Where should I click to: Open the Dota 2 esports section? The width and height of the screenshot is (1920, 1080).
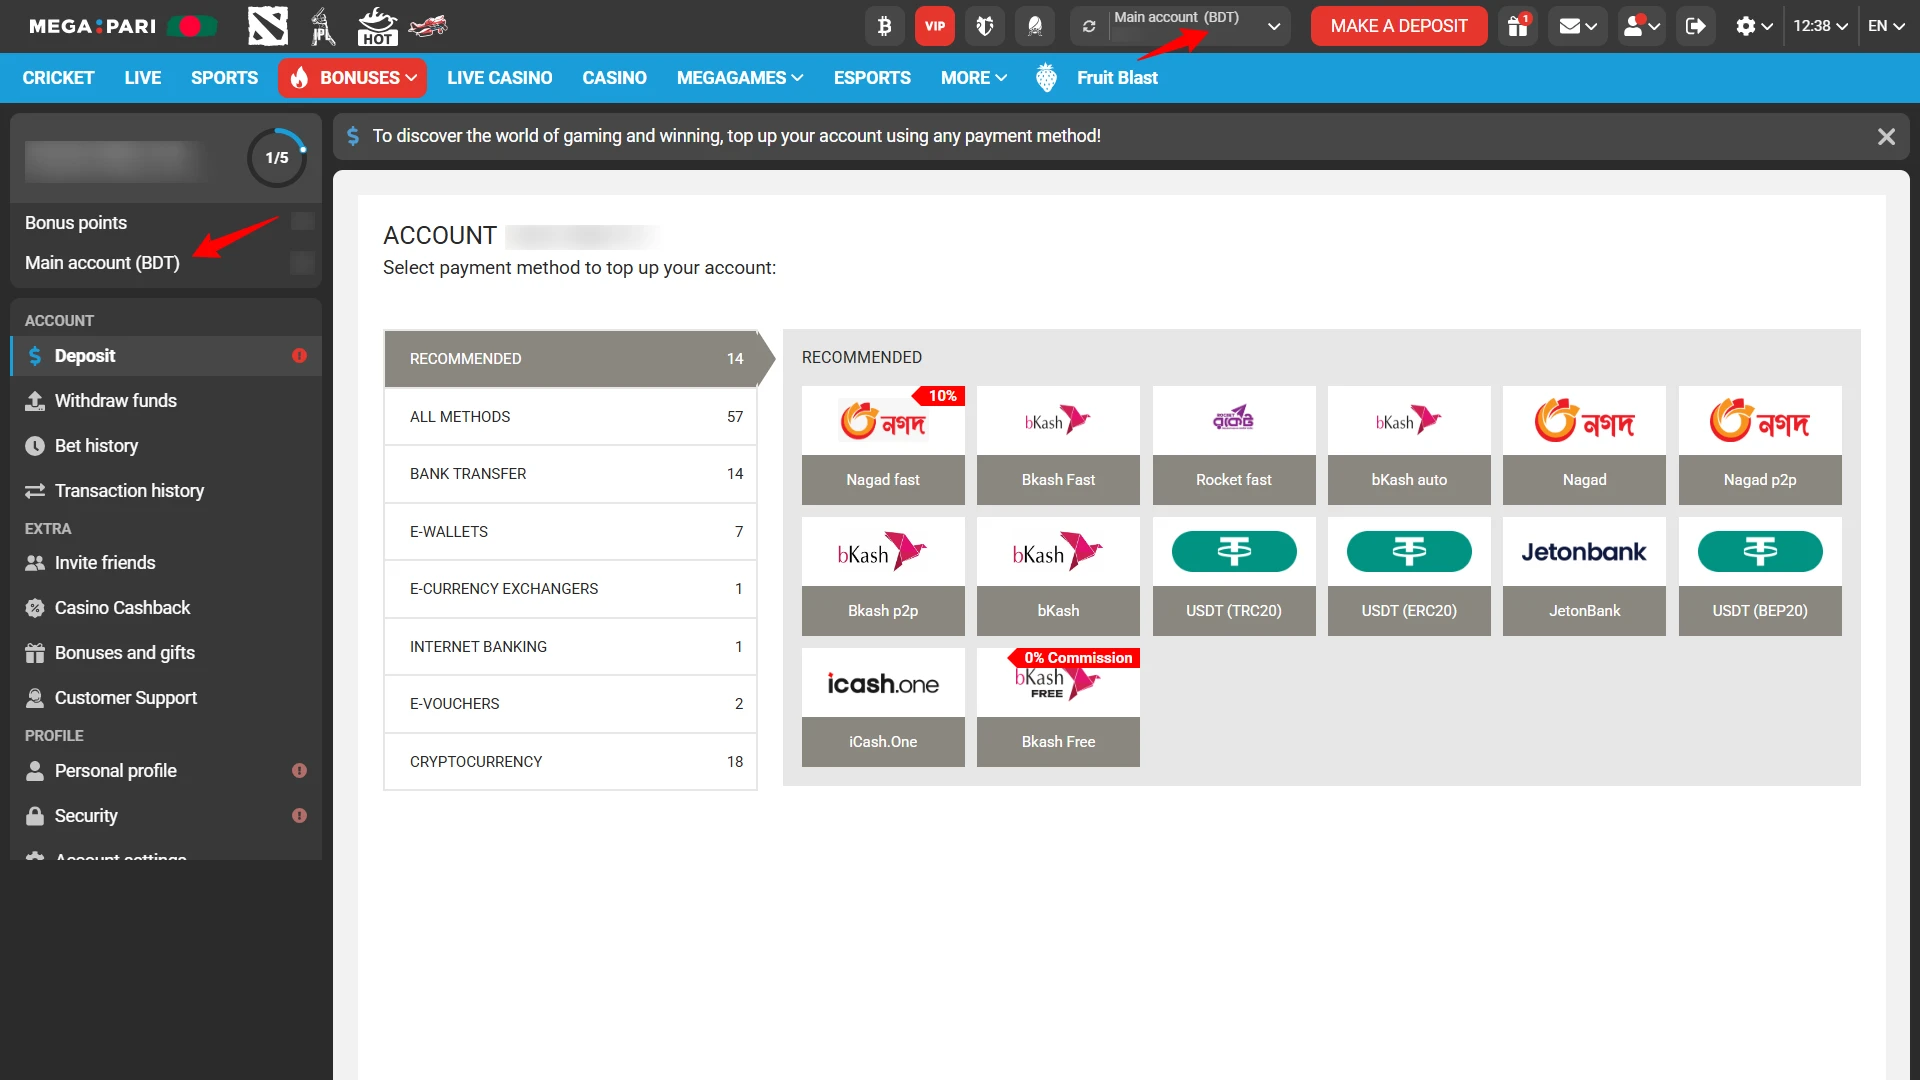point(267,26)
